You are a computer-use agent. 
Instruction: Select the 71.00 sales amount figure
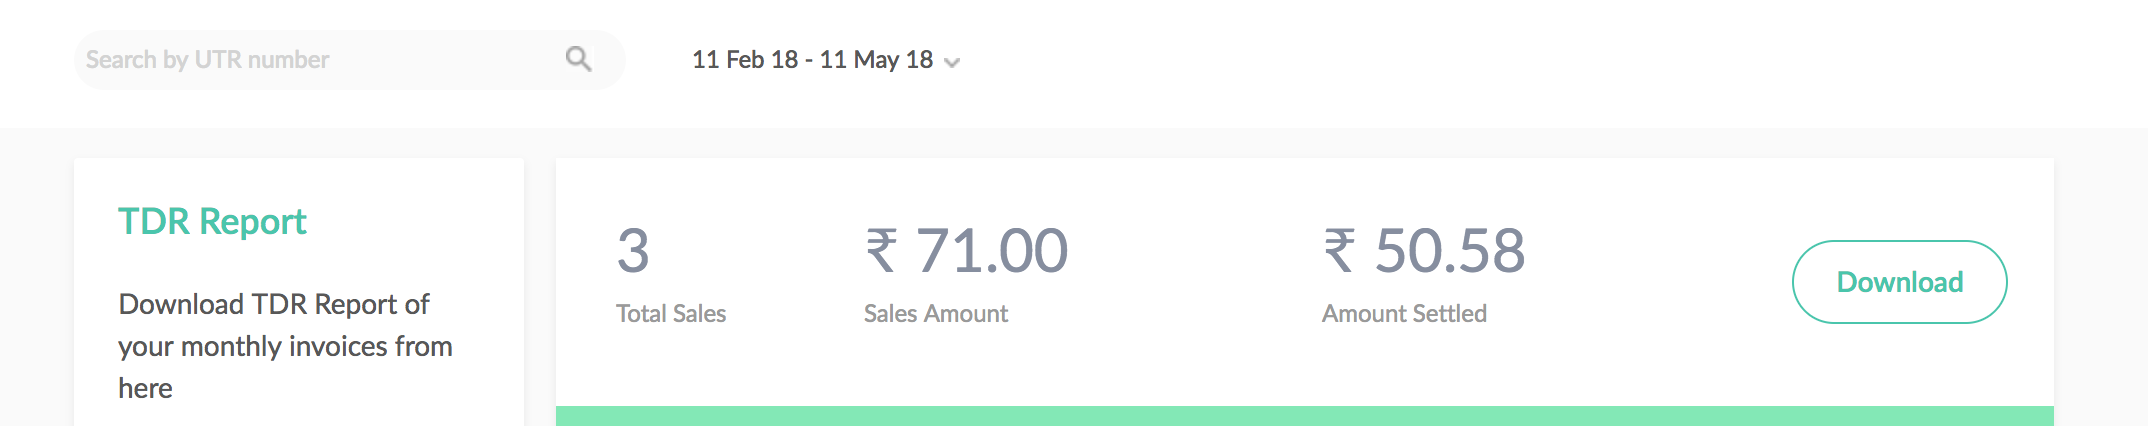pyautogui.click(x=992, y=250)
